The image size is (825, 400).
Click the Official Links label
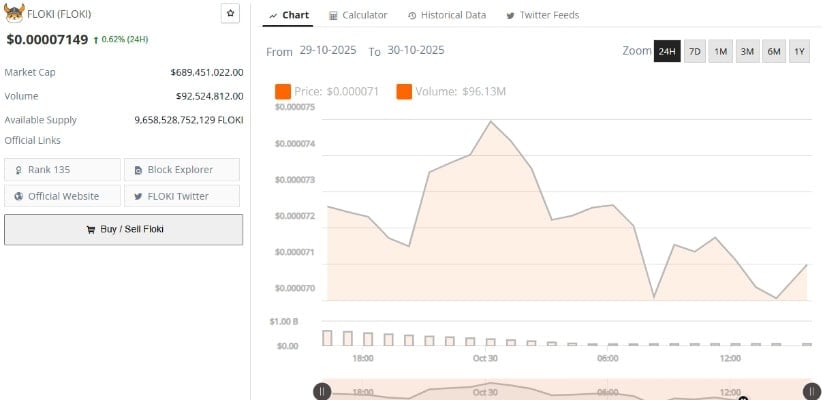(x=33, y=141)
